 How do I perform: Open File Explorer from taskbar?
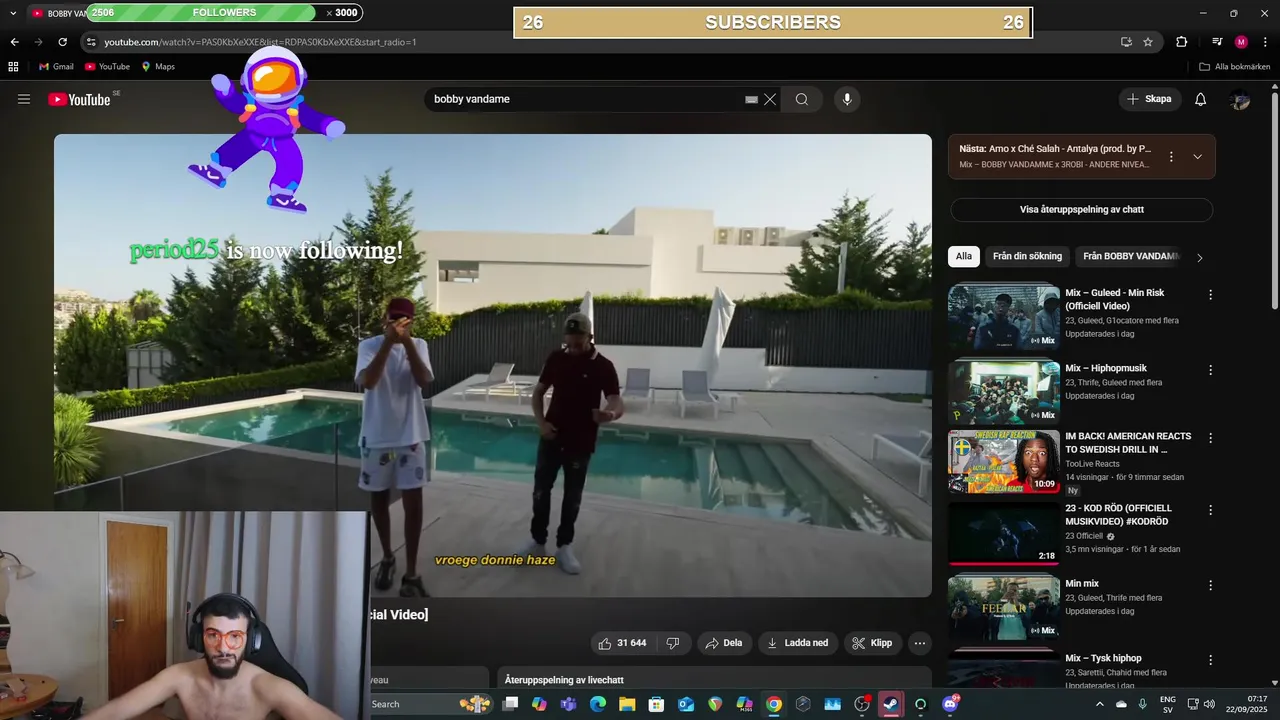(x=627, y=704)
